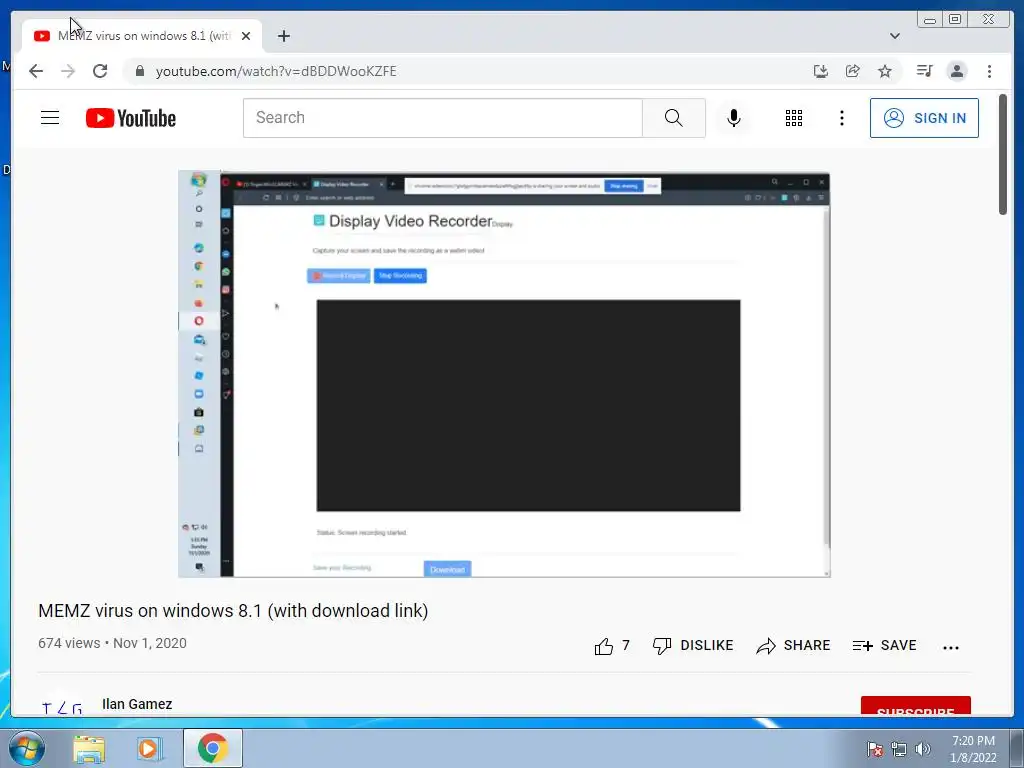Viewport: 1024px width, 768px height.
Task: Open Chrome's three-dot menu
Action: tap(989, 71)
